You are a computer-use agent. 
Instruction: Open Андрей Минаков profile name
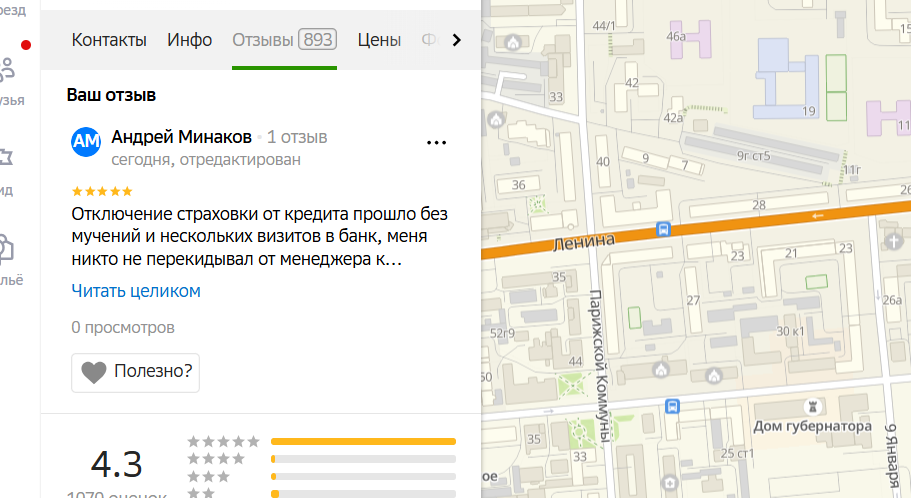click(181, 137)
